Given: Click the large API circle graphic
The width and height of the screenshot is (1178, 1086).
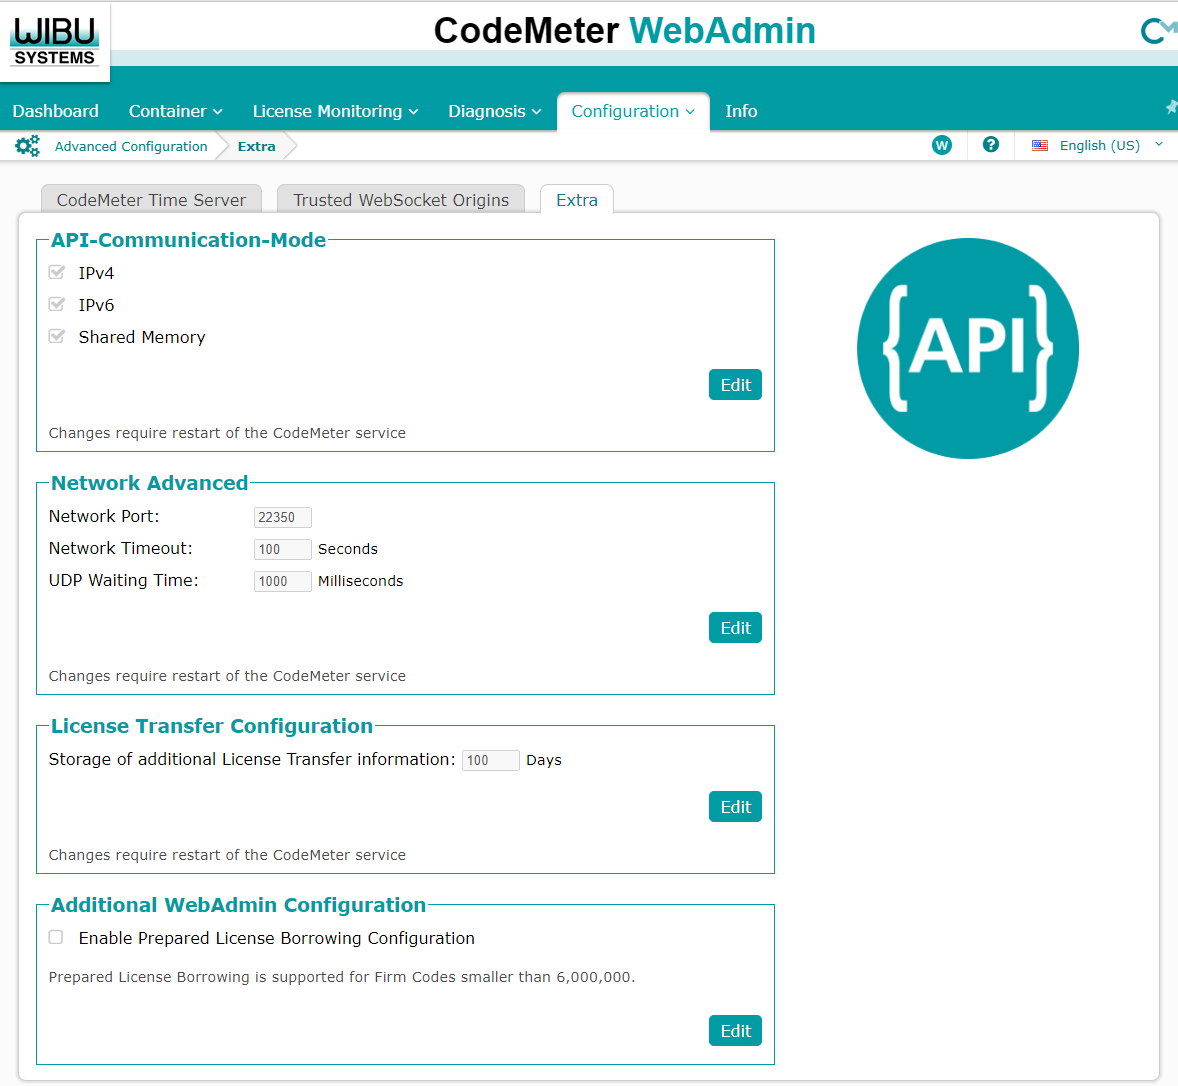Looking at the screenshot, I should point(967,348).
